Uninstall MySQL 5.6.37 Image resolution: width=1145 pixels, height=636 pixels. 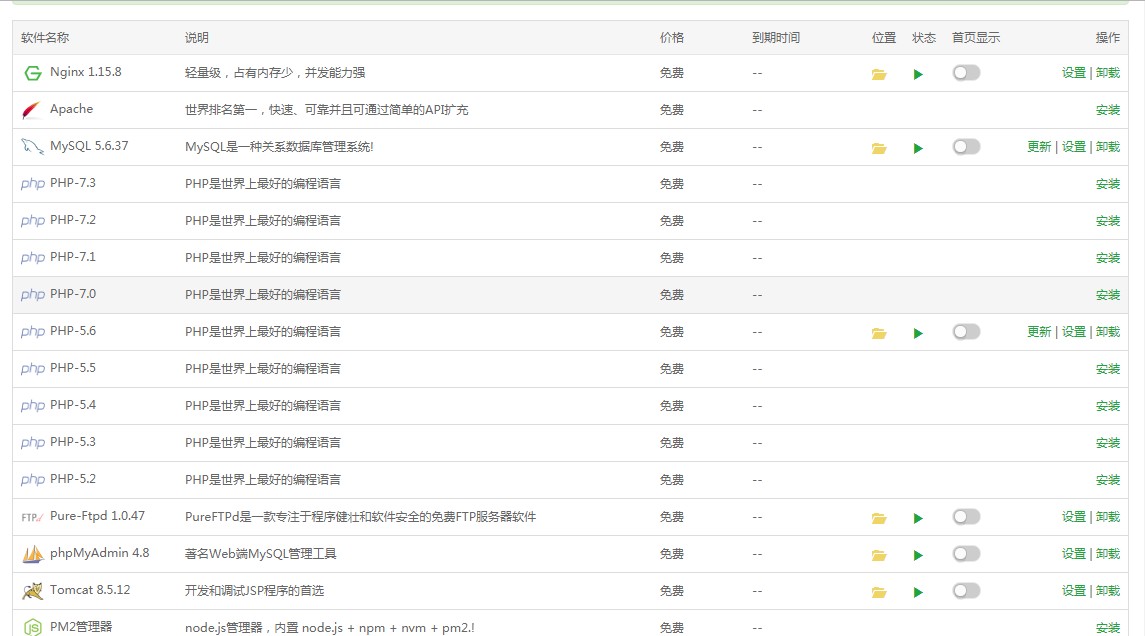(1108, 147)
